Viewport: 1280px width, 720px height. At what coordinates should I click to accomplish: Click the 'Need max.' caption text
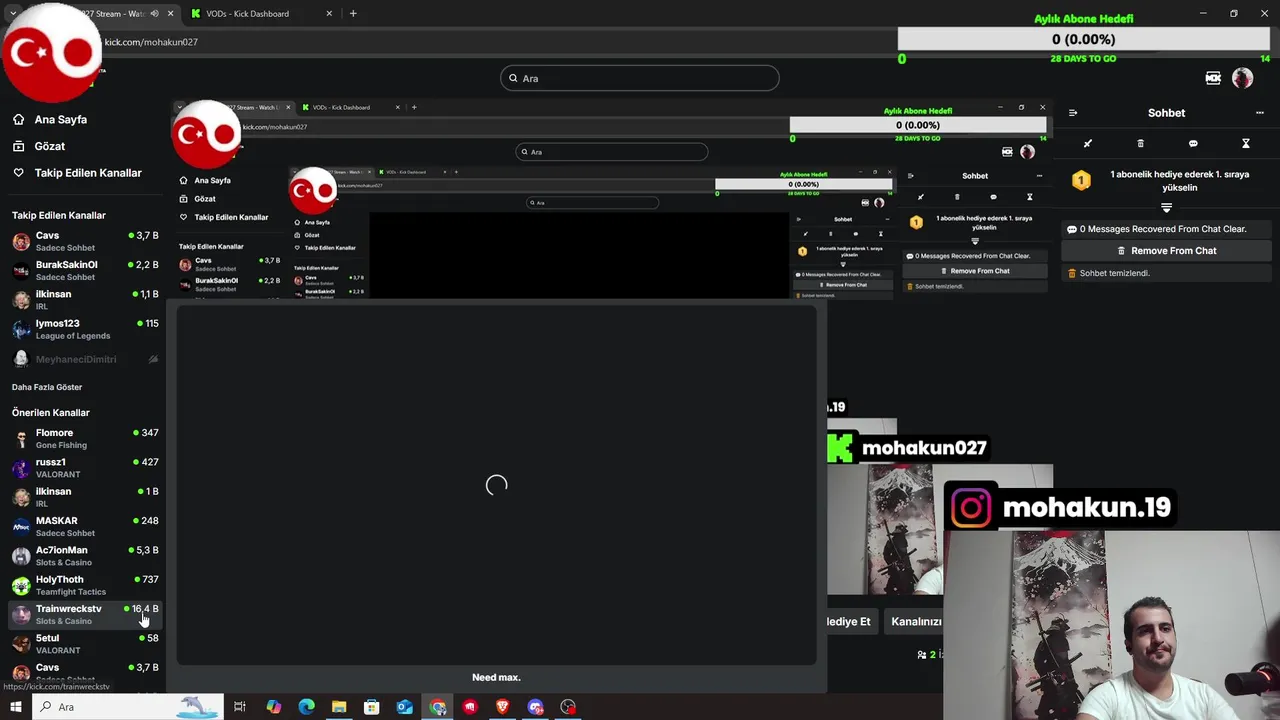pyautogui.click(x=496, y=677)
